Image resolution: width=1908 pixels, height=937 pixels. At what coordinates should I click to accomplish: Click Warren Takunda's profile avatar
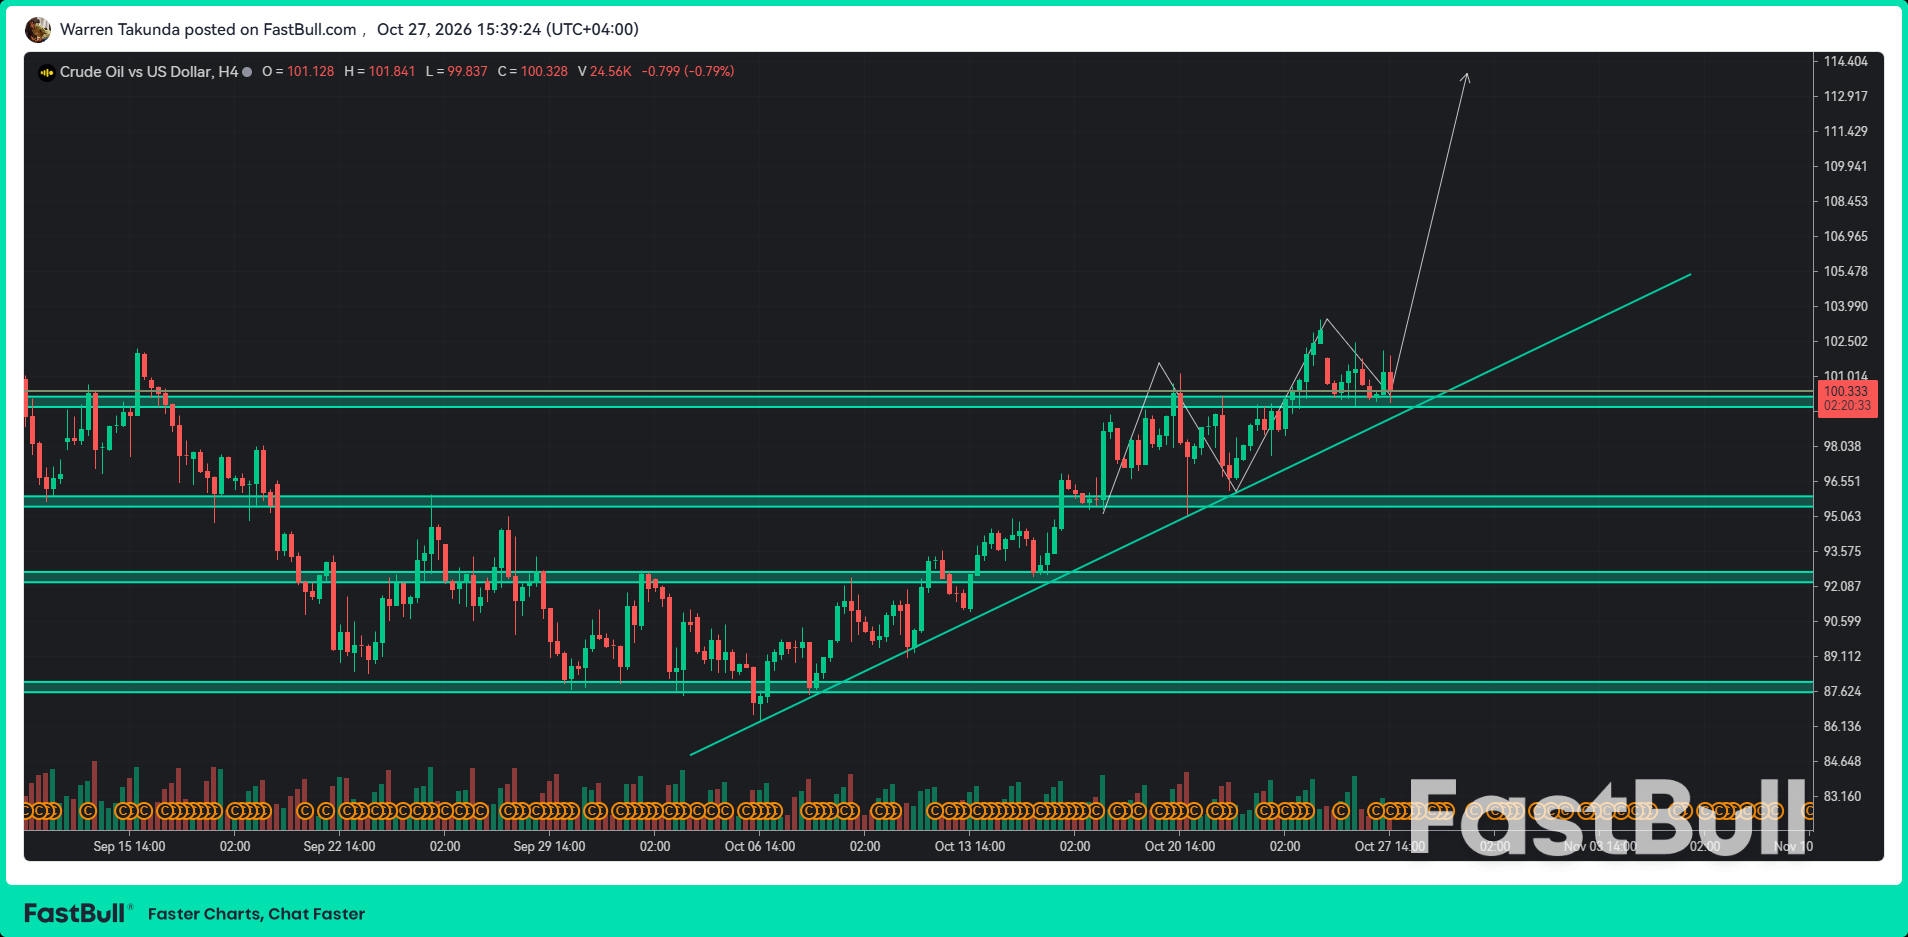coord(38,30)
